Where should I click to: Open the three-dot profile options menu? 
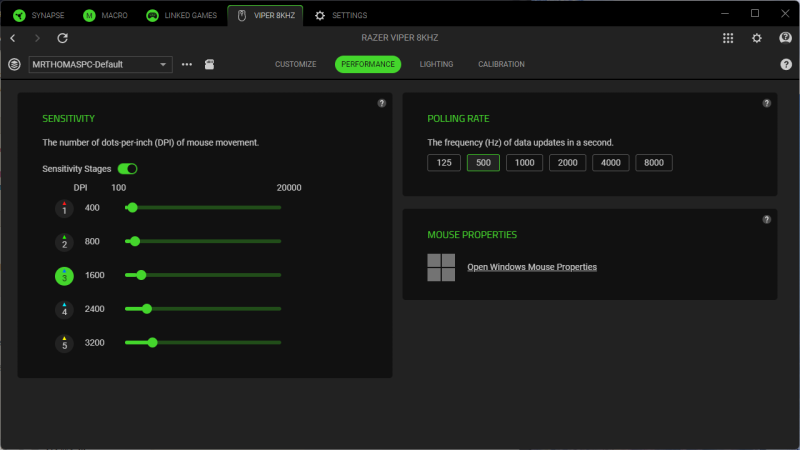coord(187,64)
